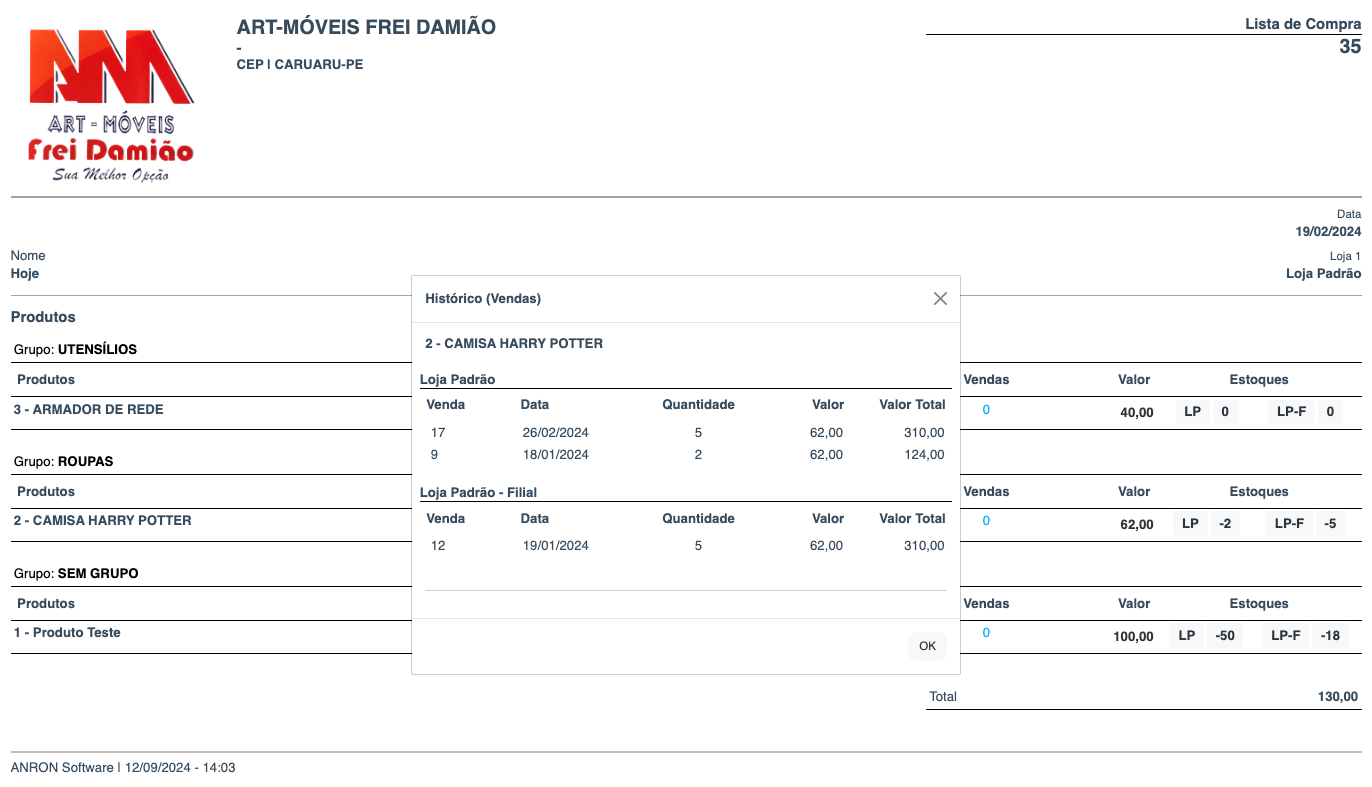Click product 3 - ARMADOR DE REDE
1372x787 pixels.
click(89, 410)
